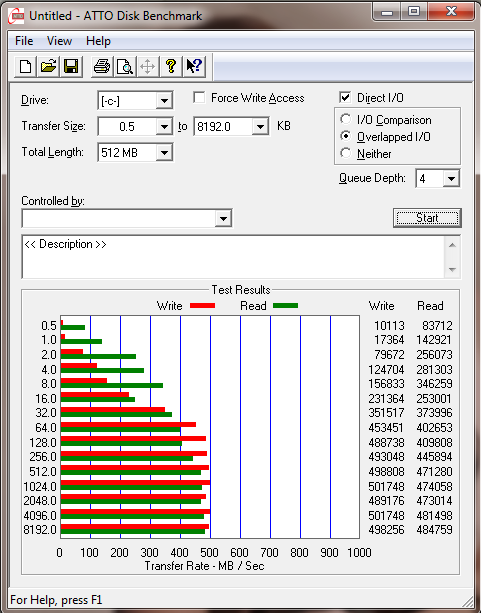Print results using the printer icon
Image resolution: width=481 pixels, height=615 pixels.
point(102,66)
